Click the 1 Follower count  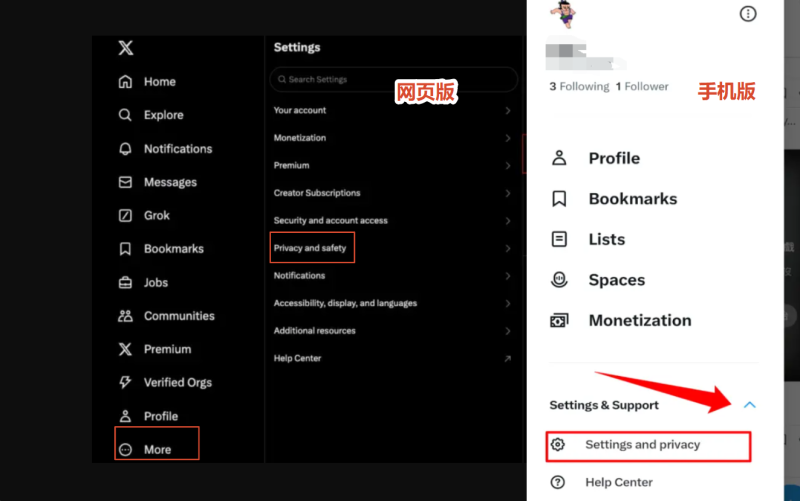(642, 87)
